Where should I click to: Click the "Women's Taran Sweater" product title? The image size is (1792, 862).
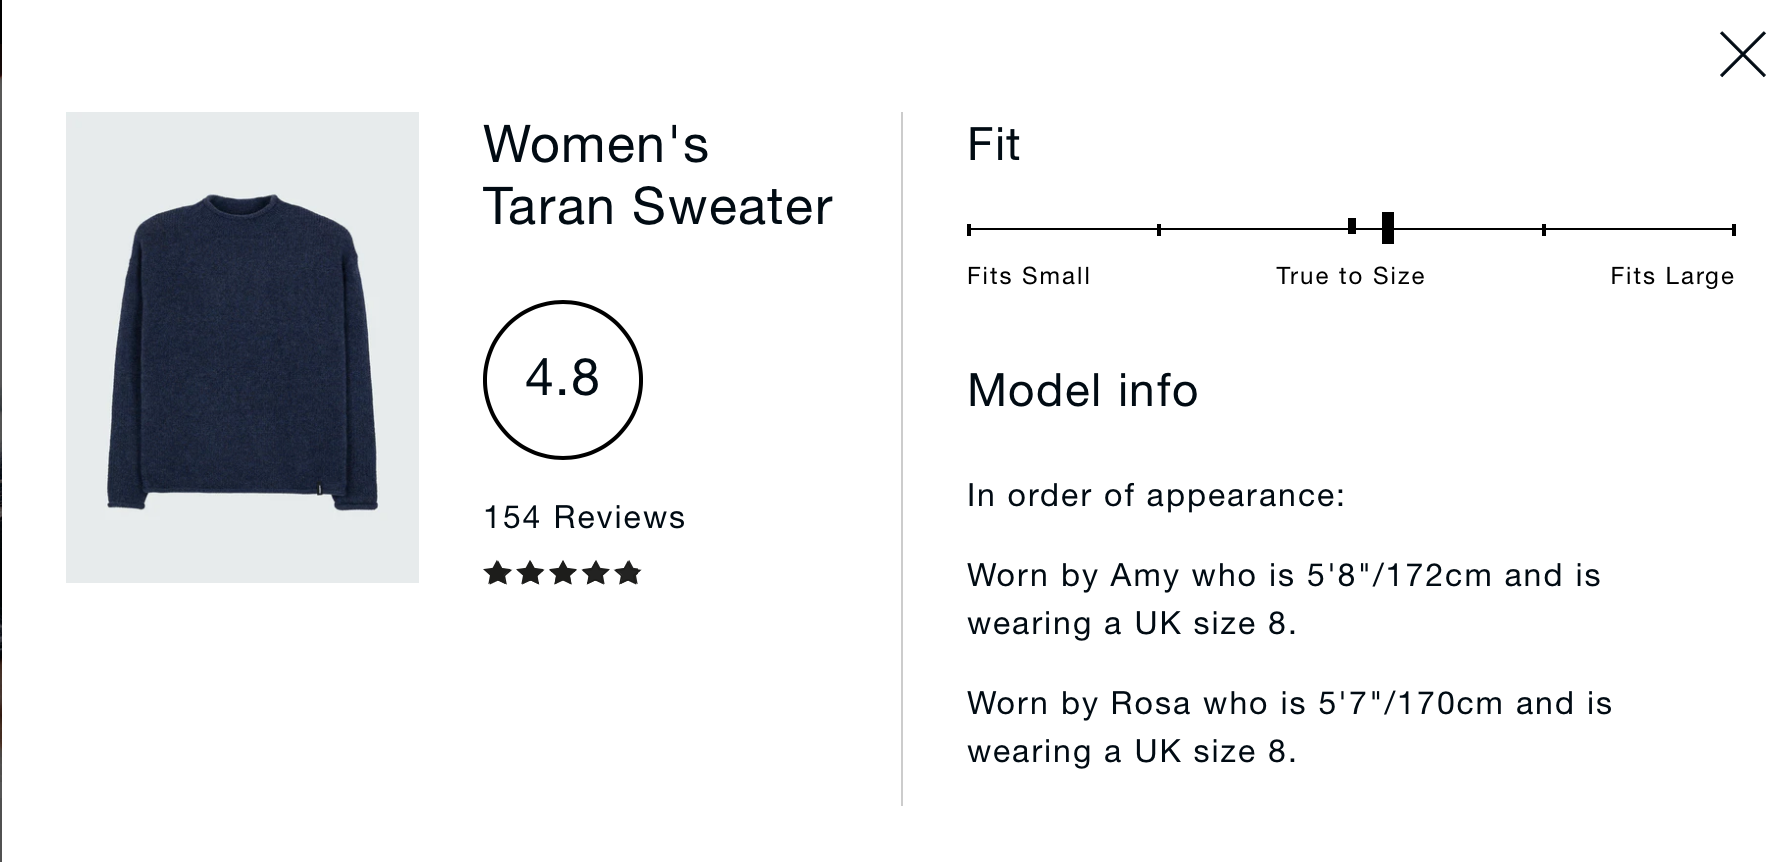coord(657,175)
